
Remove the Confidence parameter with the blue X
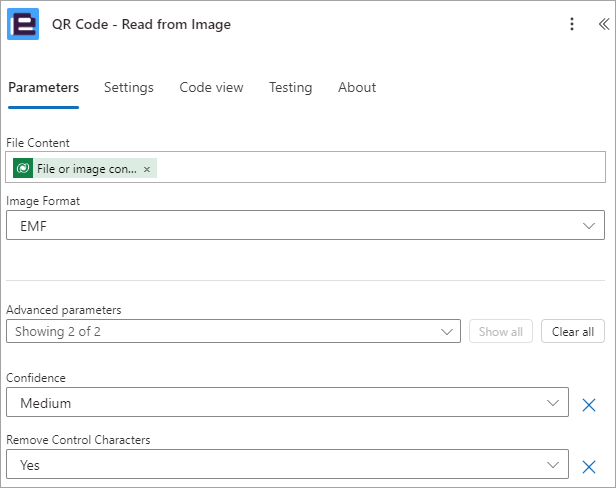(588, 405)
